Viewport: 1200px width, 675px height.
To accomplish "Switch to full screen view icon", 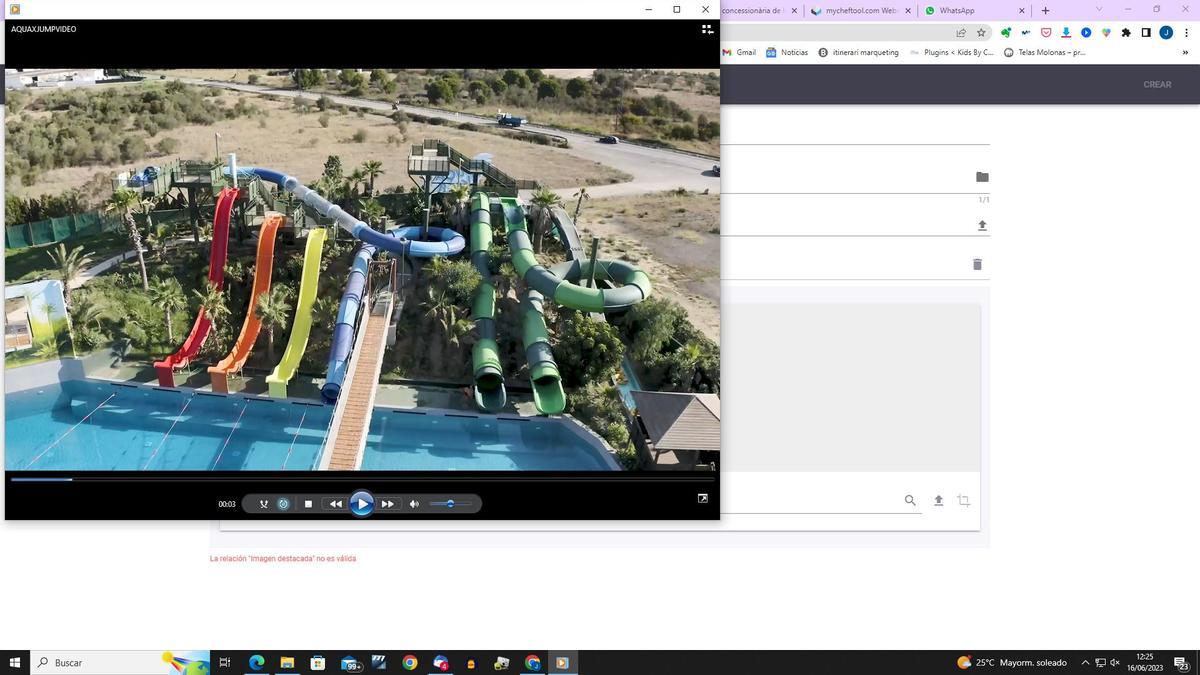I will point(702,498).
